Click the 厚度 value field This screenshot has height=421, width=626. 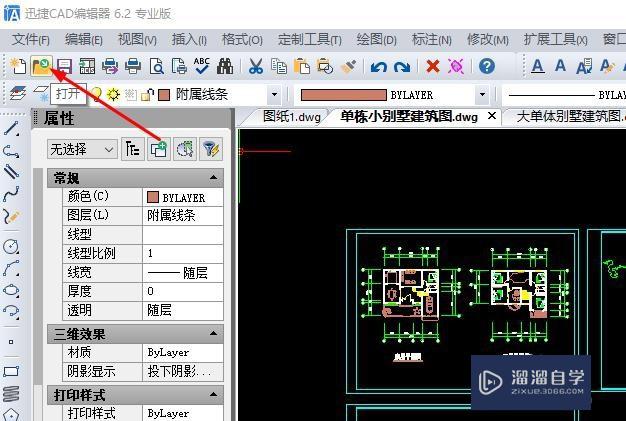coord(183,291)
